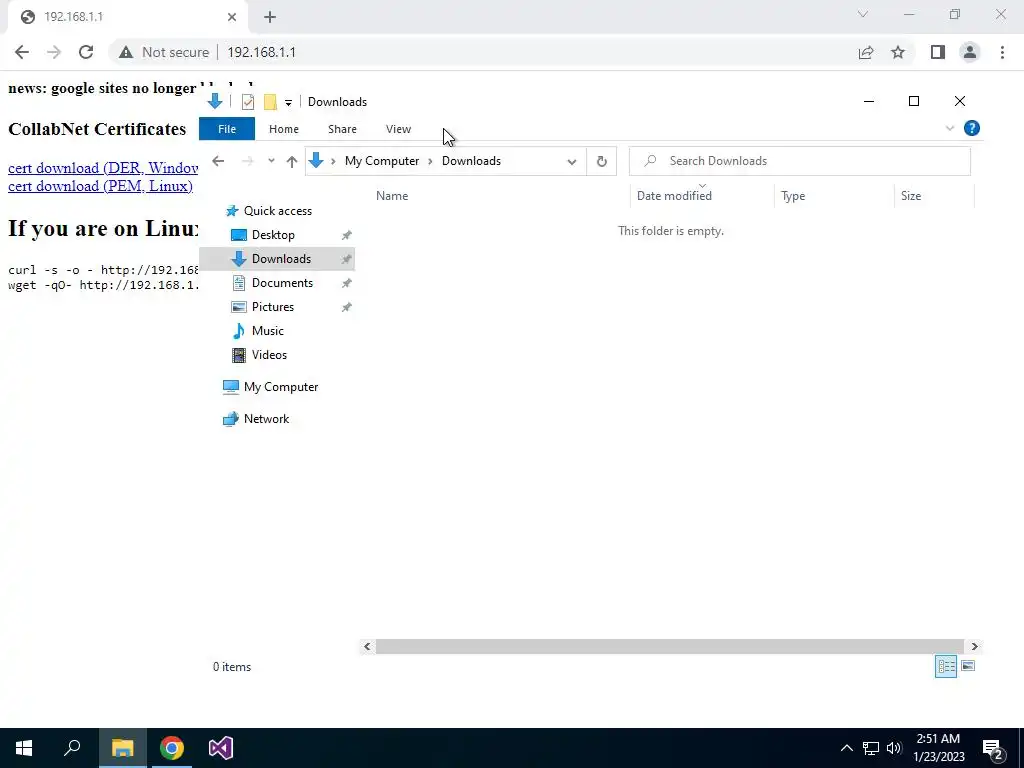Open Pictures in navigation pane
1024x768 pixels.
point(273,307)
